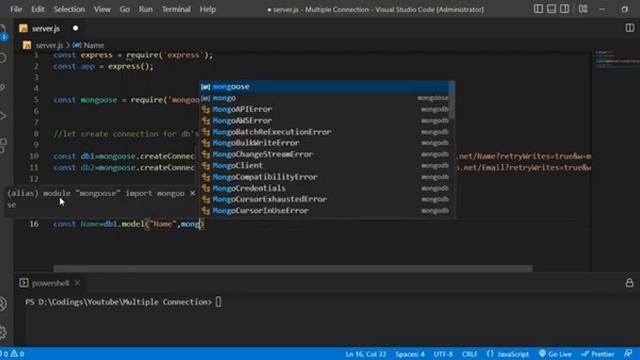Screen dimensions: 640x360
Task: Click line 5 mongoose require statement
Action: 127,100
